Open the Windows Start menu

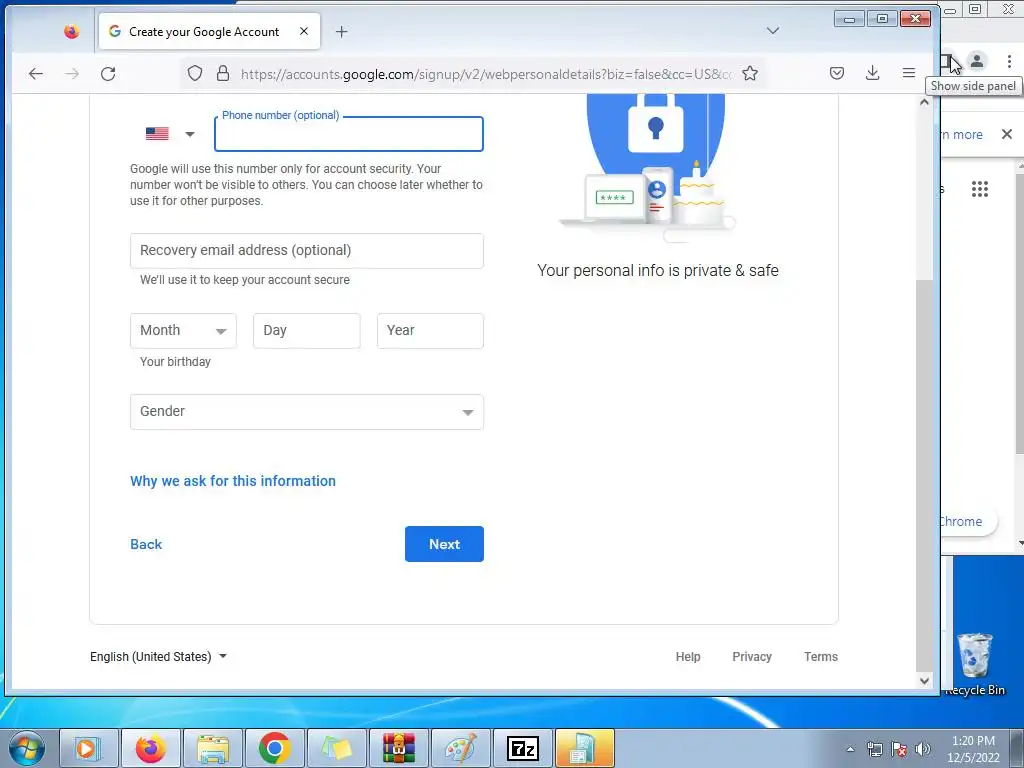coord(27,748)
